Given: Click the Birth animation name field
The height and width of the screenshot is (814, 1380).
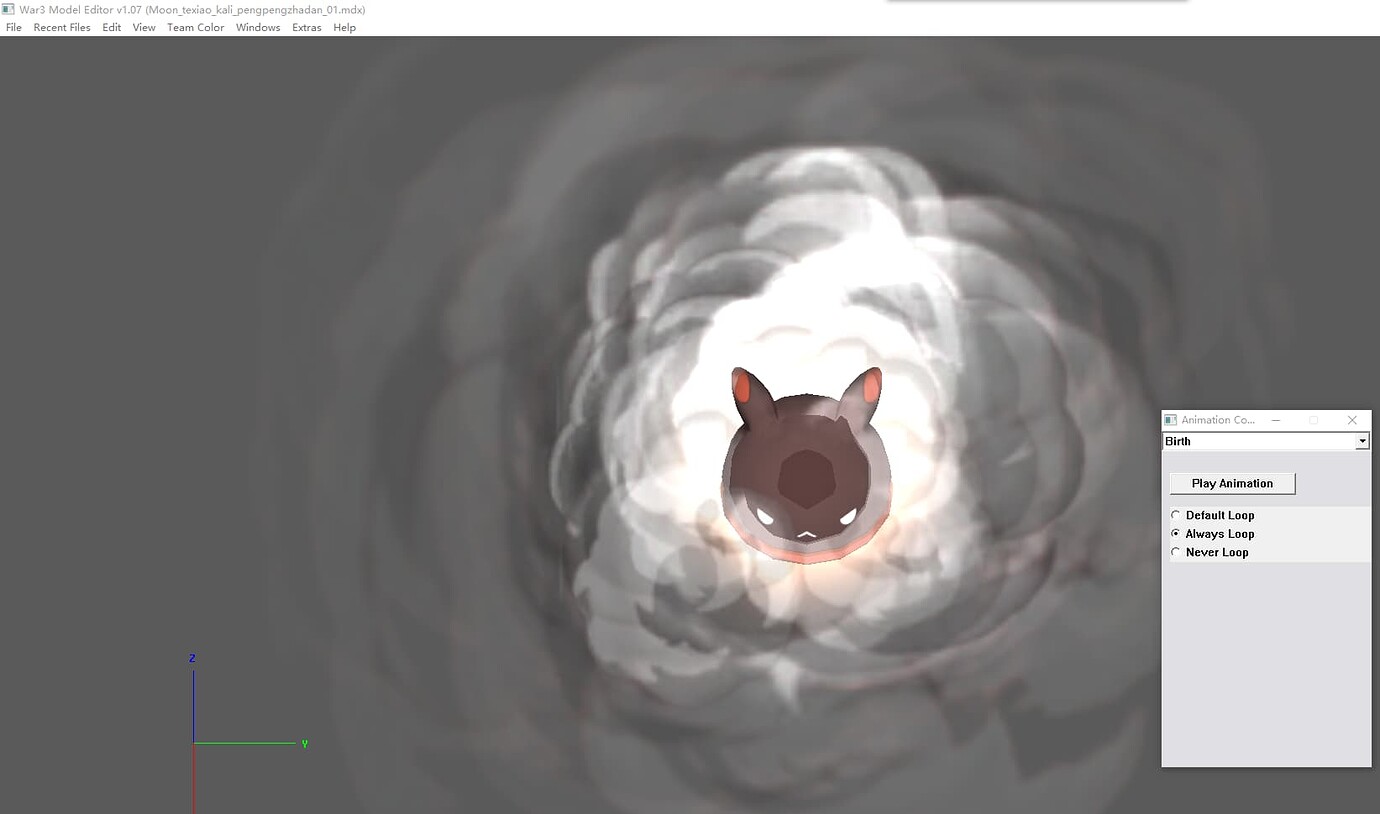Looking at the screenshot, I should click(1259, 441).
